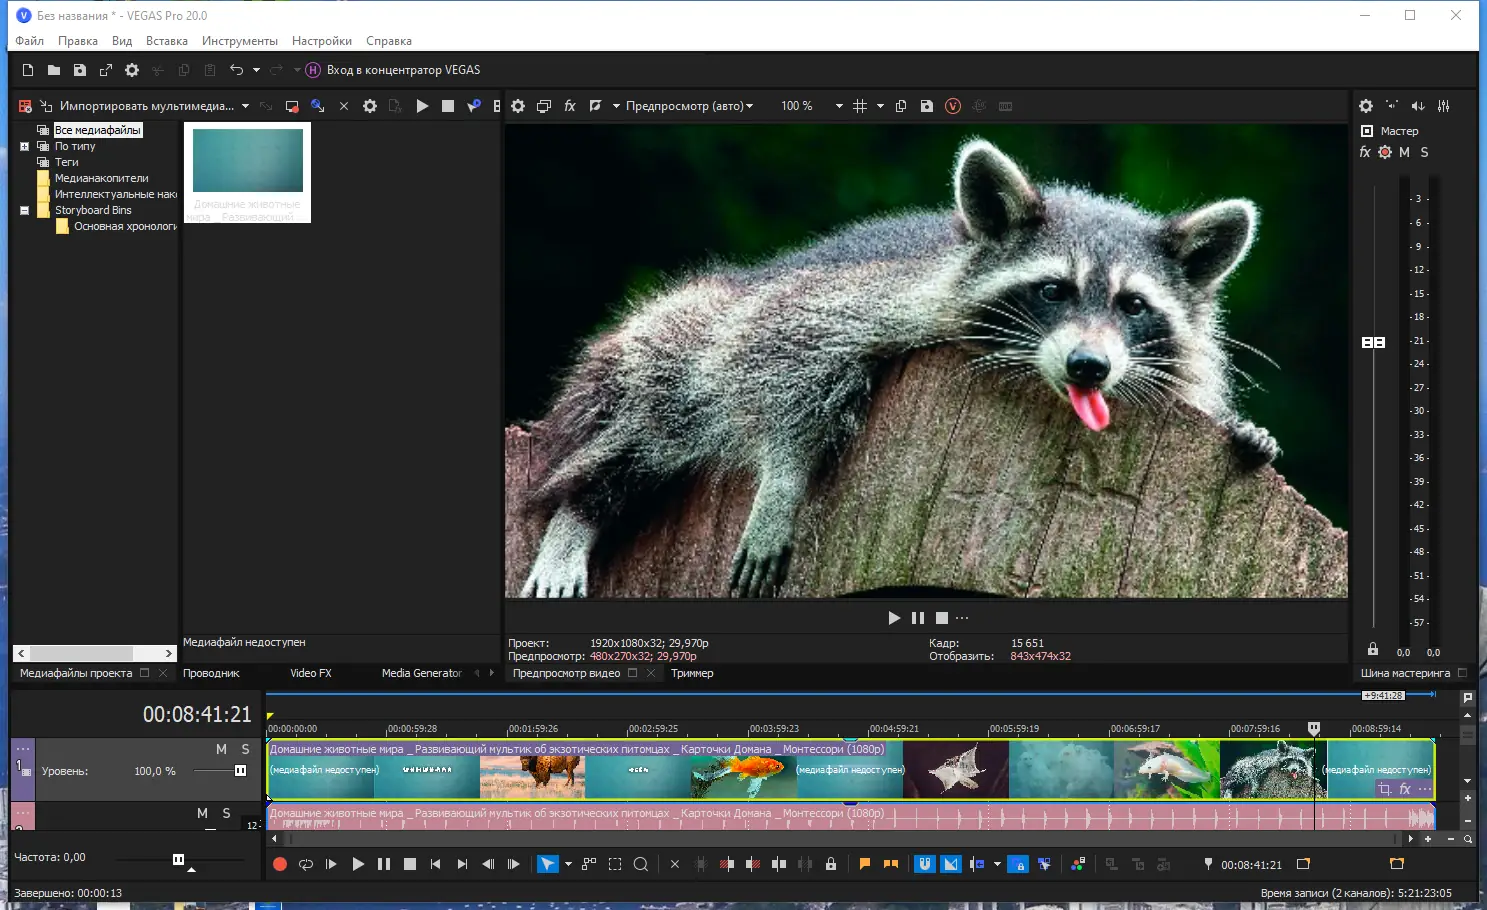Mute the Master bus using M
Image resolution: width=1487 pixels, height=910 pixels.
click(x=1404, y=152)
